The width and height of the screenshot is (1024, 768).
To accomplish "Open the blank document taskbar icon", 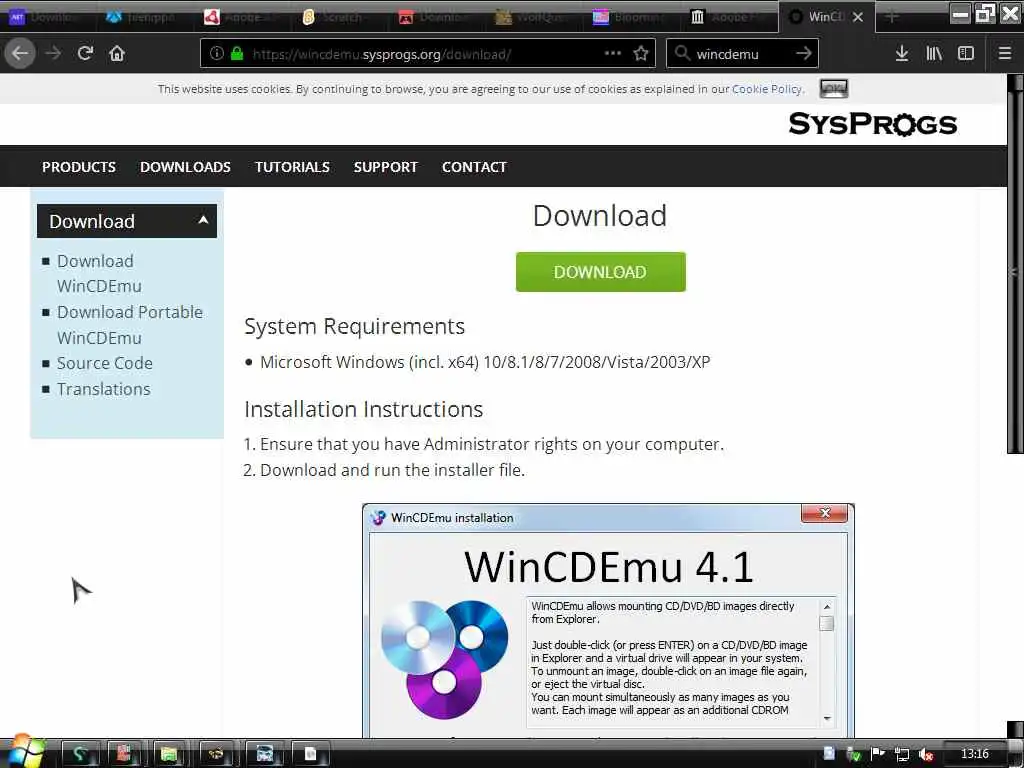I will click(x=310, y=754).
